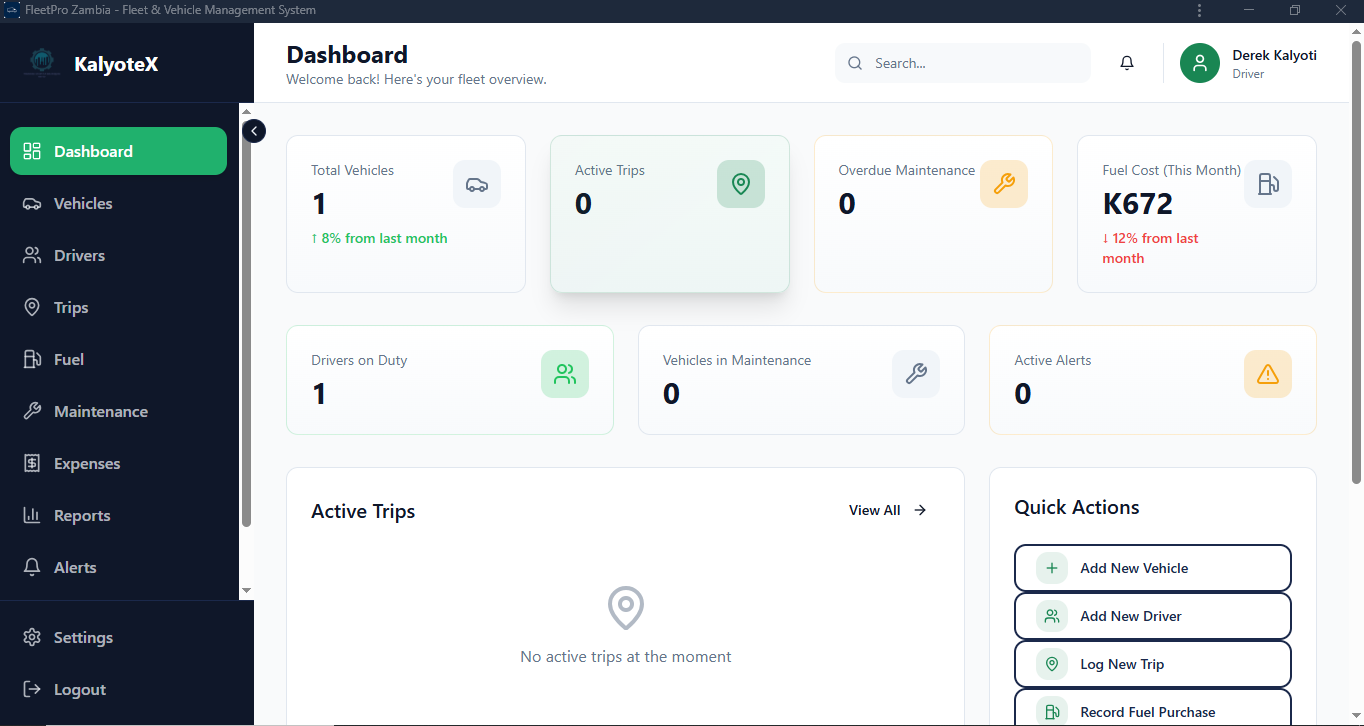The image size is (1364, 726).
Task: Click the people icon on Drivers on Duty card
Action: pyautogui.click(x=565, y=374)
